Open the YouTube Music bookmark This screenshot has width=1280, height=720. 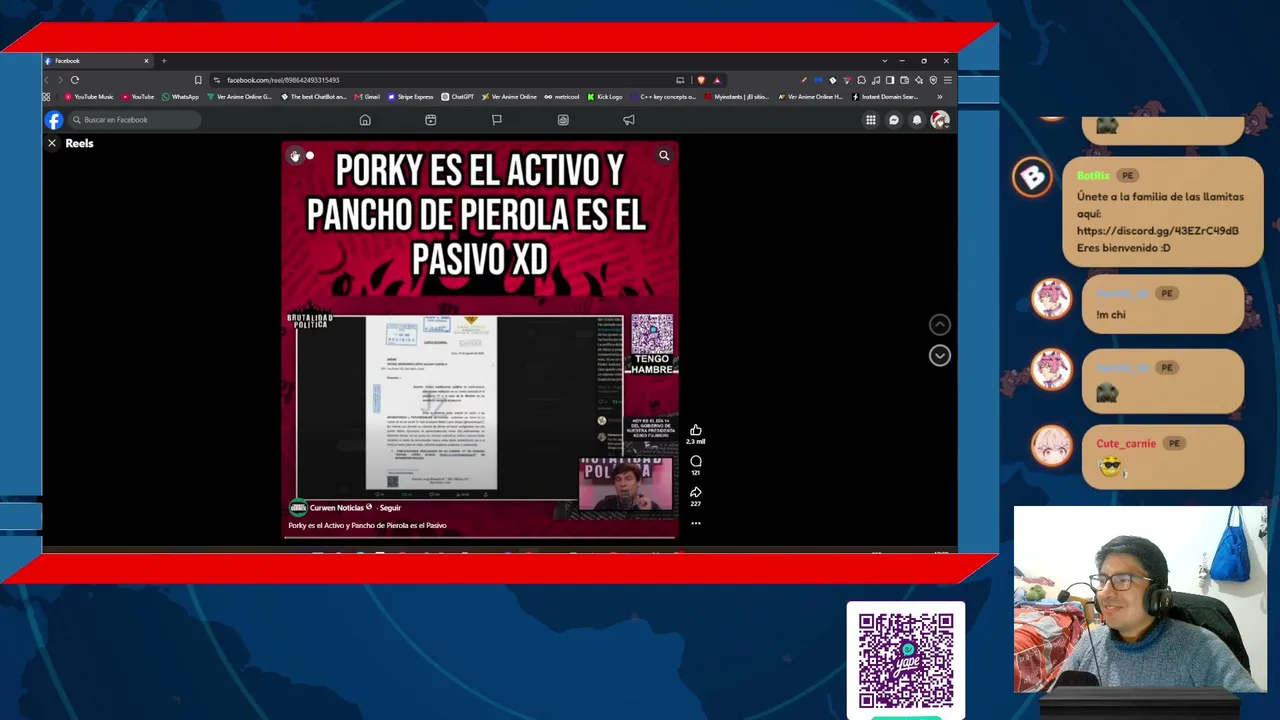[x=89, y=97]
